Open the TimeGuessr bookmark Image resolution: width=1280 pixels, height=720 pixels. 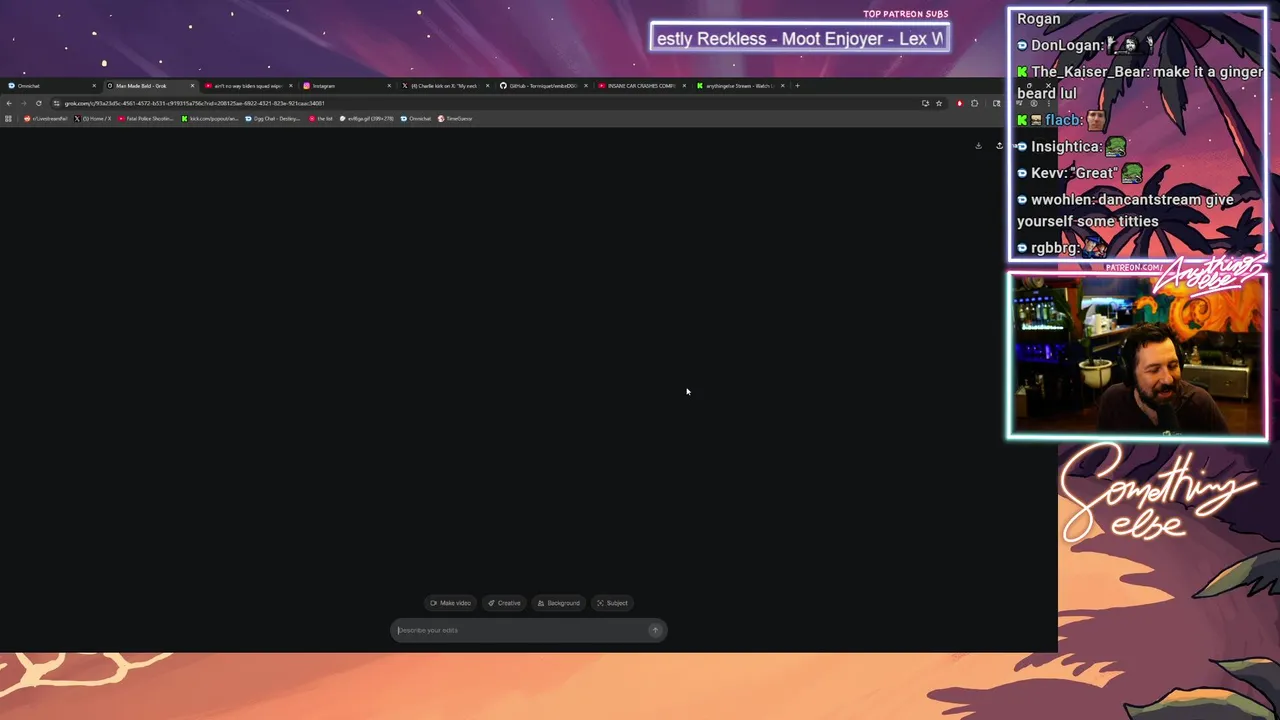pyautogui.click(x=455, y=119)
